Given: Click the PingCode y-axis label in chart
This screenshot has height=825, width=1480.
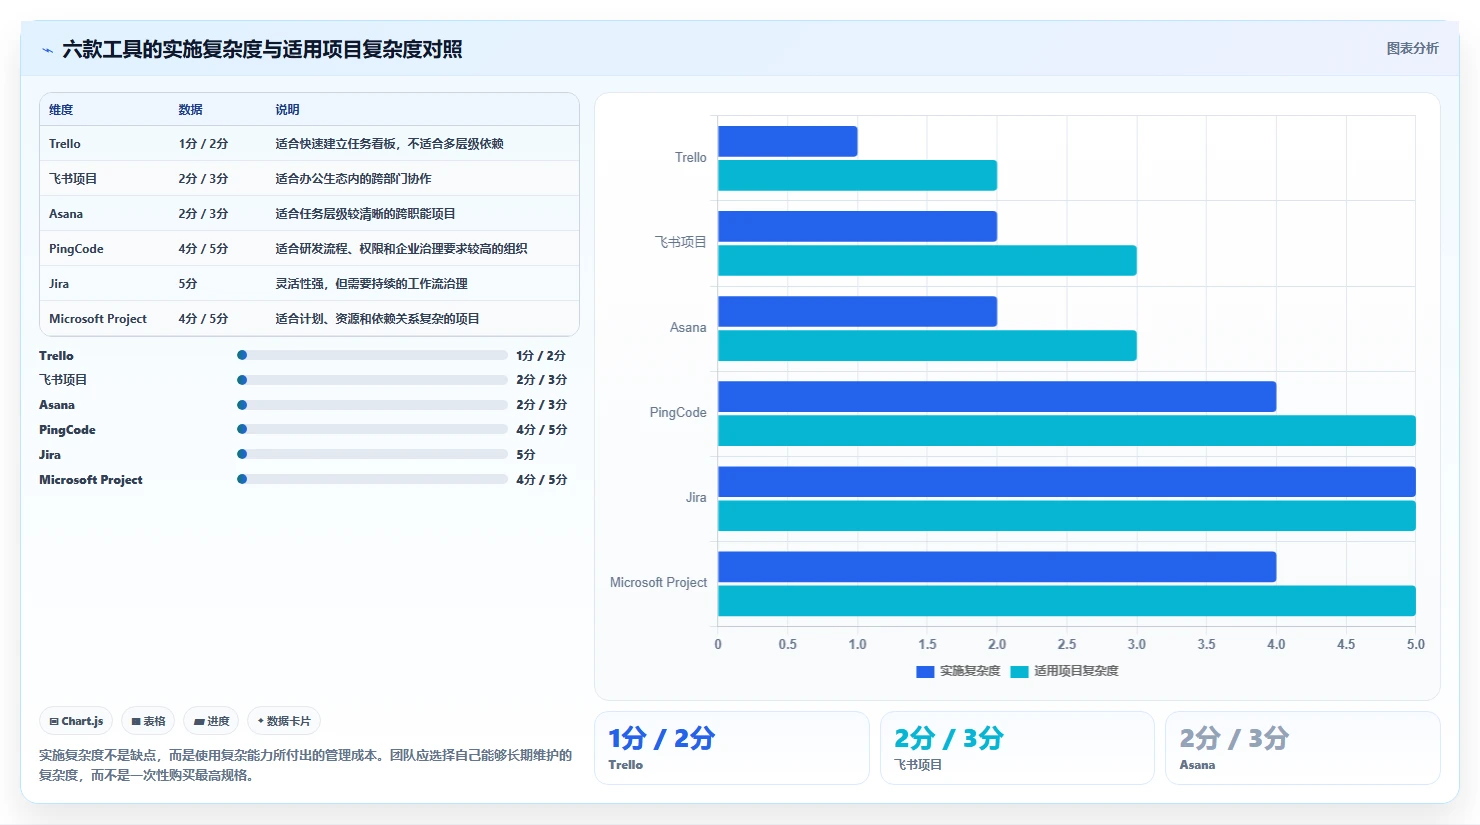Looking at the screenshot, I should tap(678, 413).
